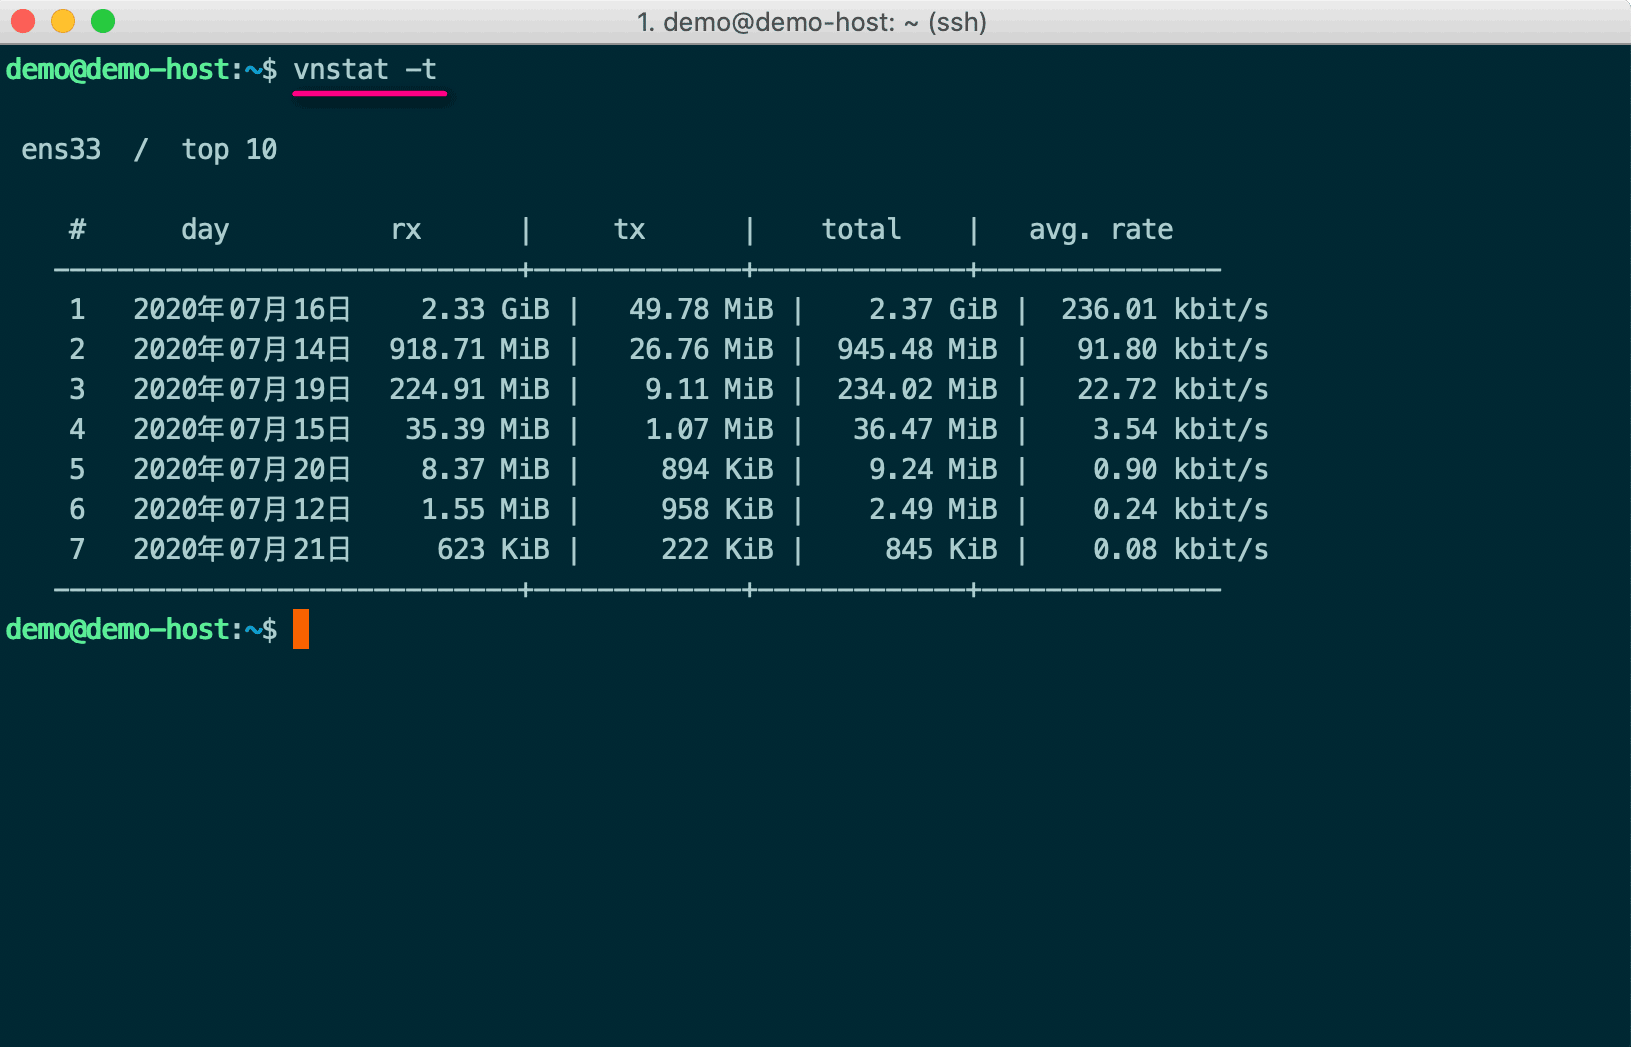Click the 236.01 kbit/s average rate
The image size is (1631, 1047).
pyautogui.click(x=1165, y=309)
